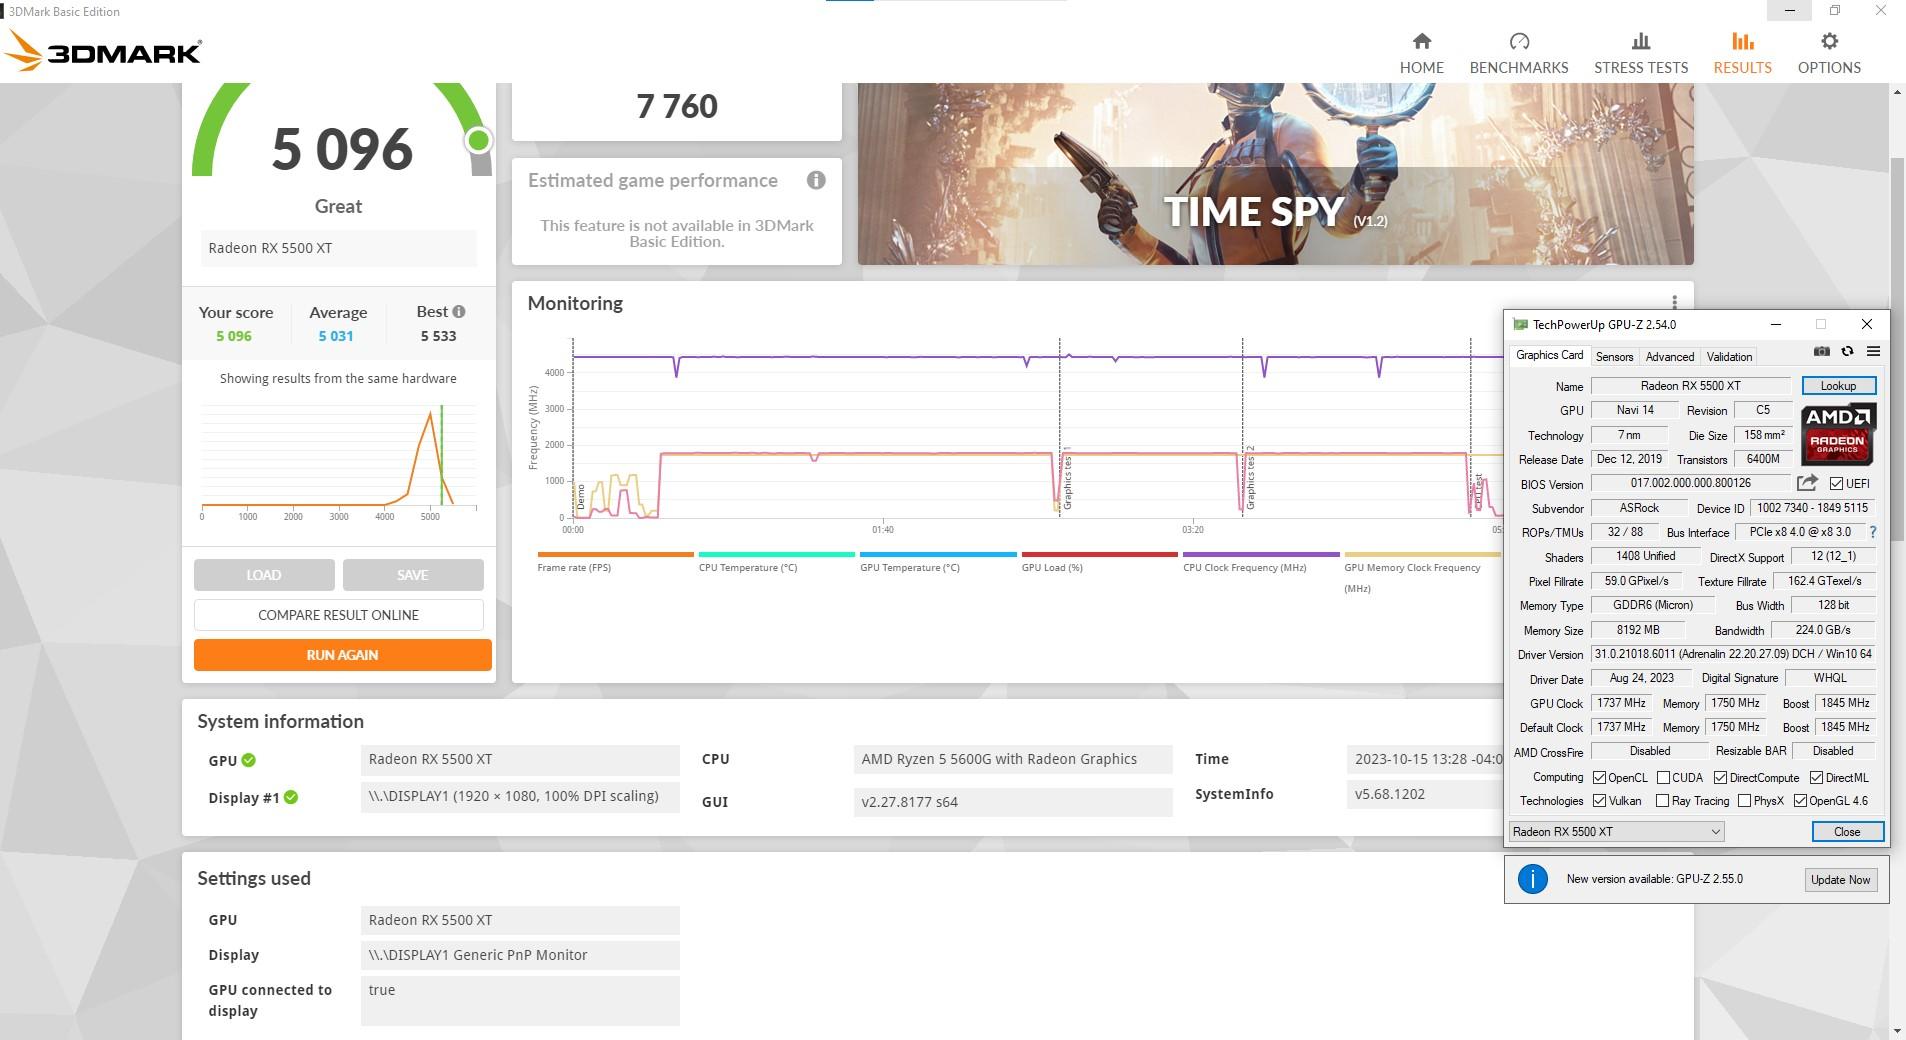Click Bus Interface question mark help
Image resolution: width=1906 pixels, height=1040 pixels.
pyautogui.click(x=1873, y=532)
